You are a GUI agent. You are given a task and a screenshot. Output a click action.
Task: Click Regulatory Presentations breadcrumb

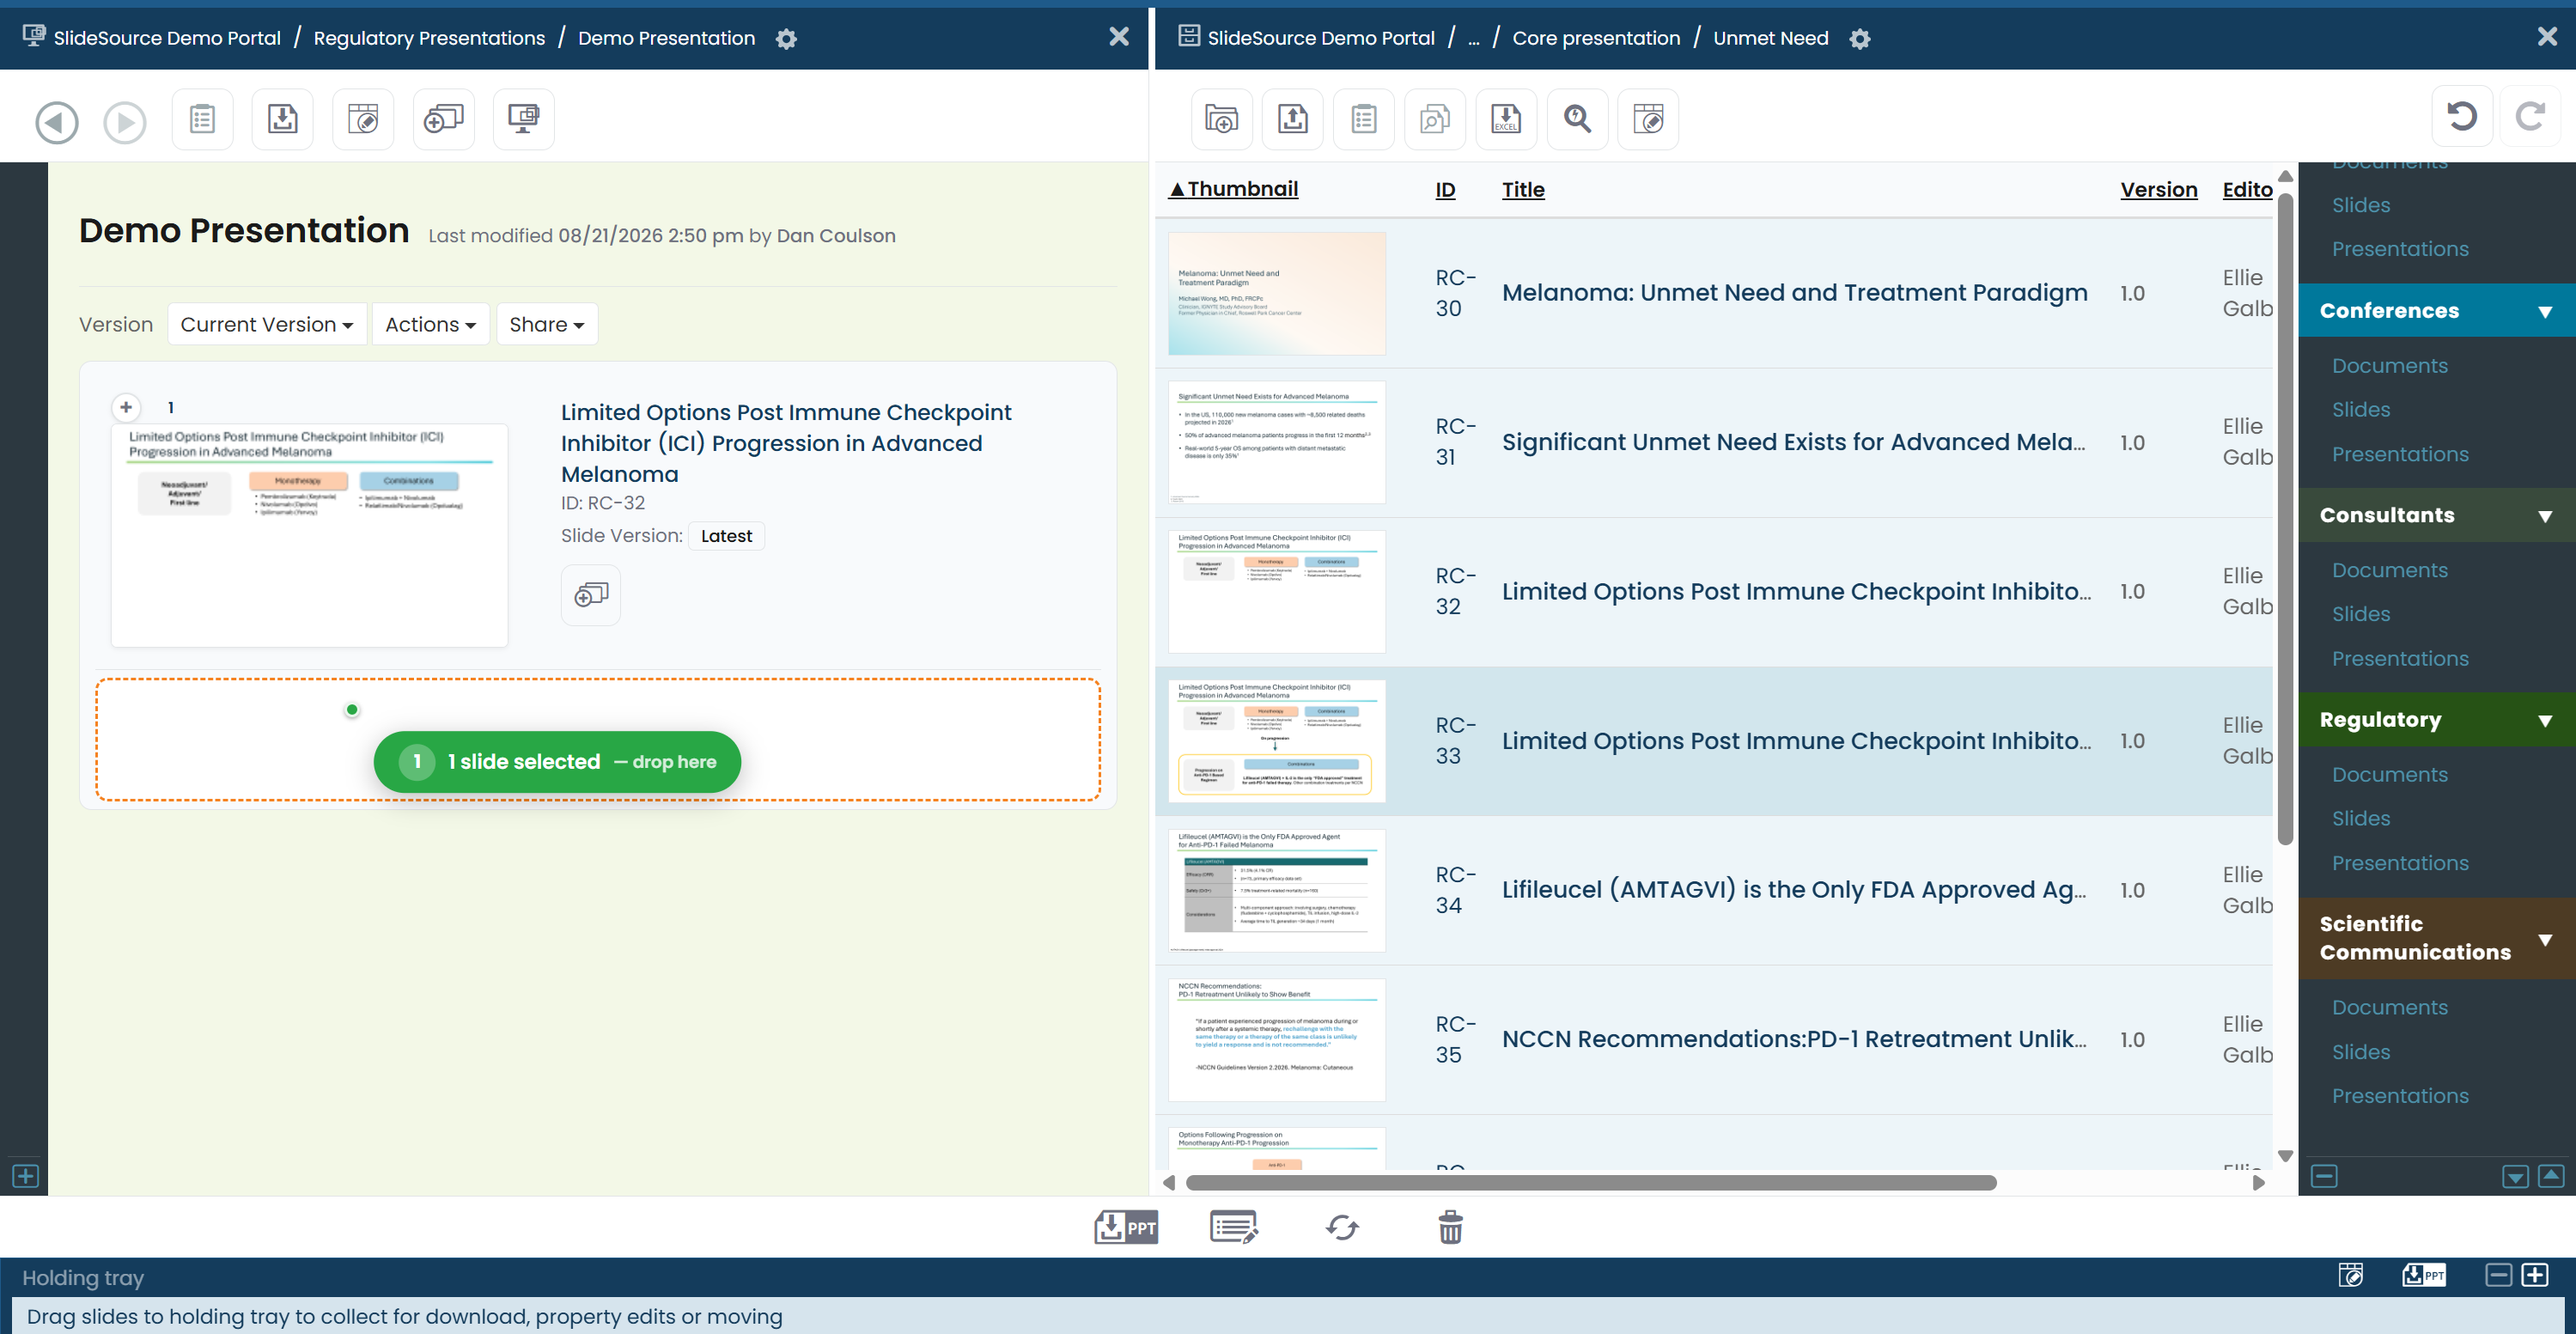(x=429, y=38)
